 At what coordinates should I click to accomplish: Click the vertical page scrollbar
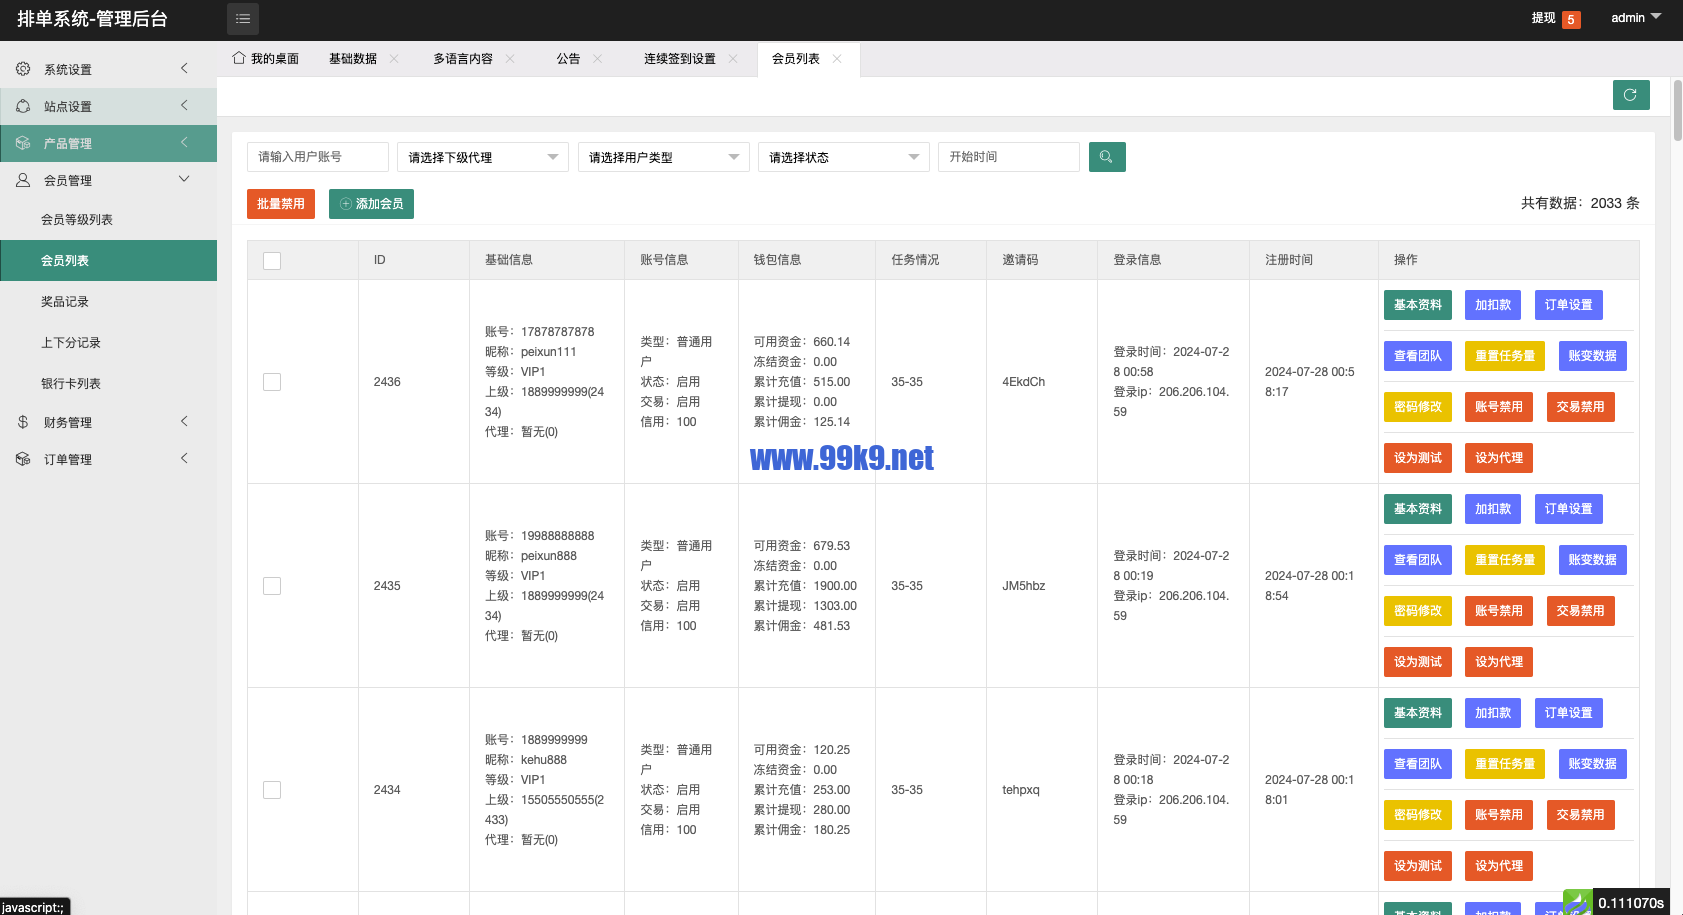[x=1677, y=110]
